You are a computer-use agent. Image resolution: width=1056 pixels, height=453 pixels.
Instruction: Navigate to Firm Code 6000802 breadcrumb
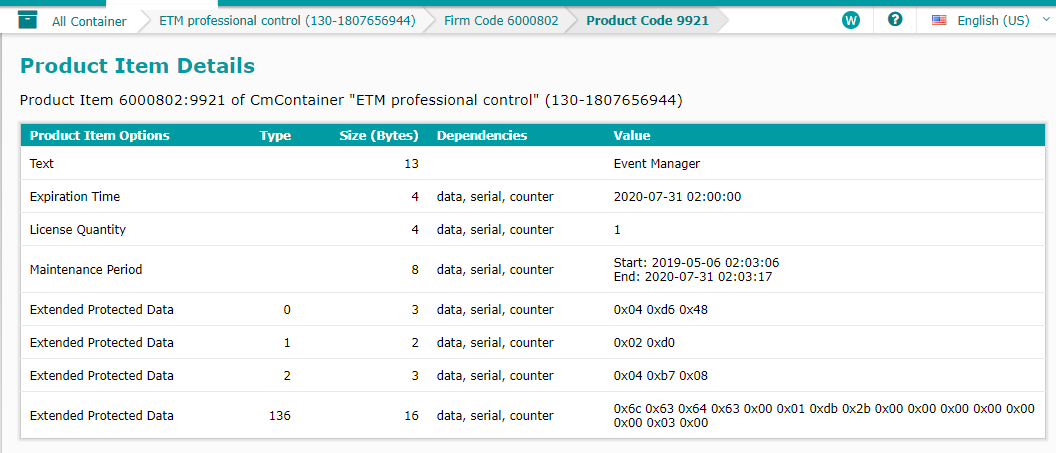pyautogui.click(x=501, y=20)
